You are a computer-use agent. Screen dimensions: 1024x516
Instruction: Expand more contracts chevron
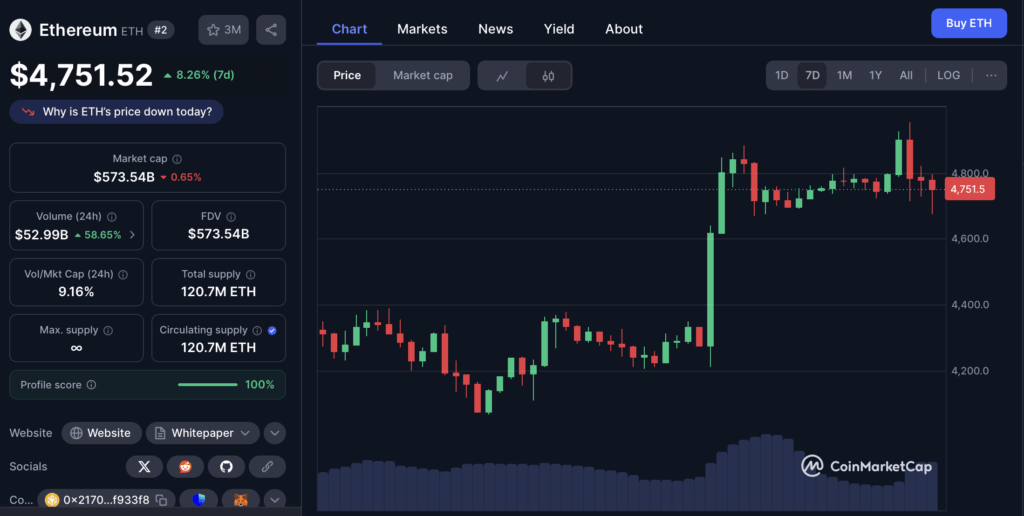[x=274, y=500]
